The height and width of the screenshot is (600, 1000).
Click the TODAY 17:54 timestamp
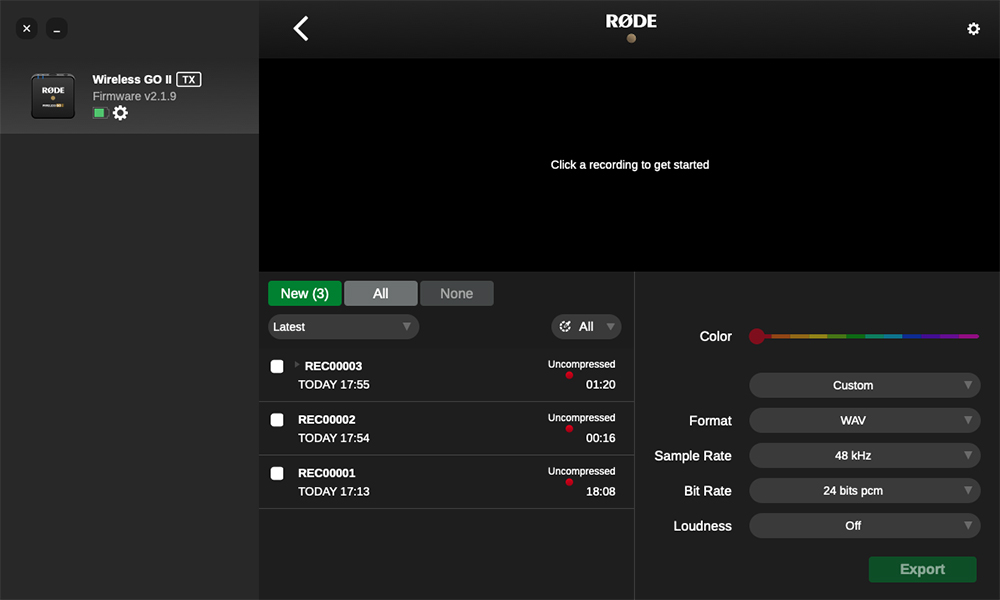tap(334, 438)
